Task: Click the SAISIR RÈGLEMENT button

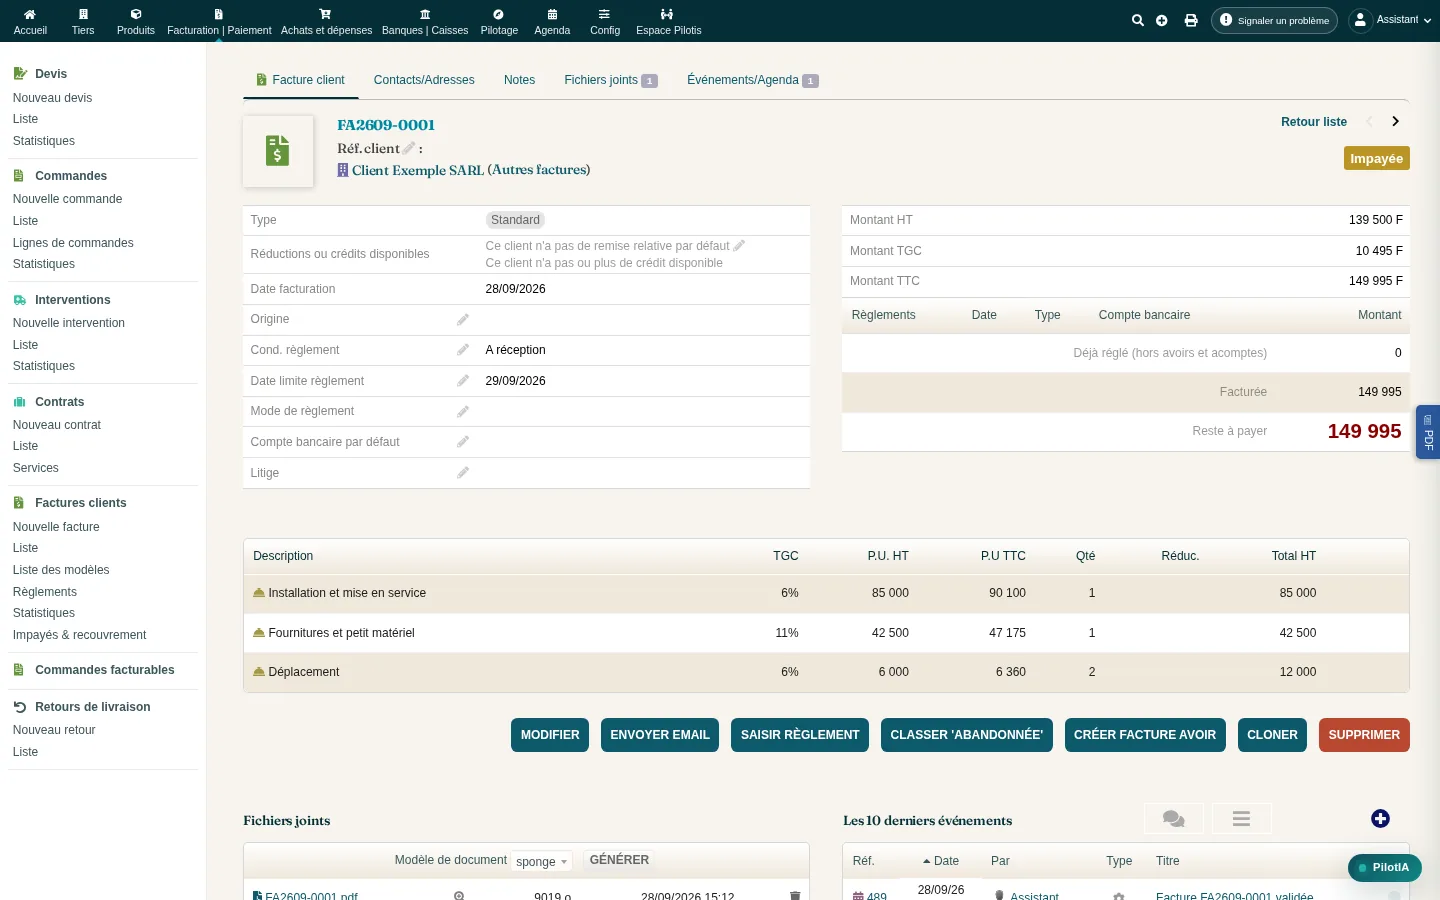Action: [x=800, y=735]
